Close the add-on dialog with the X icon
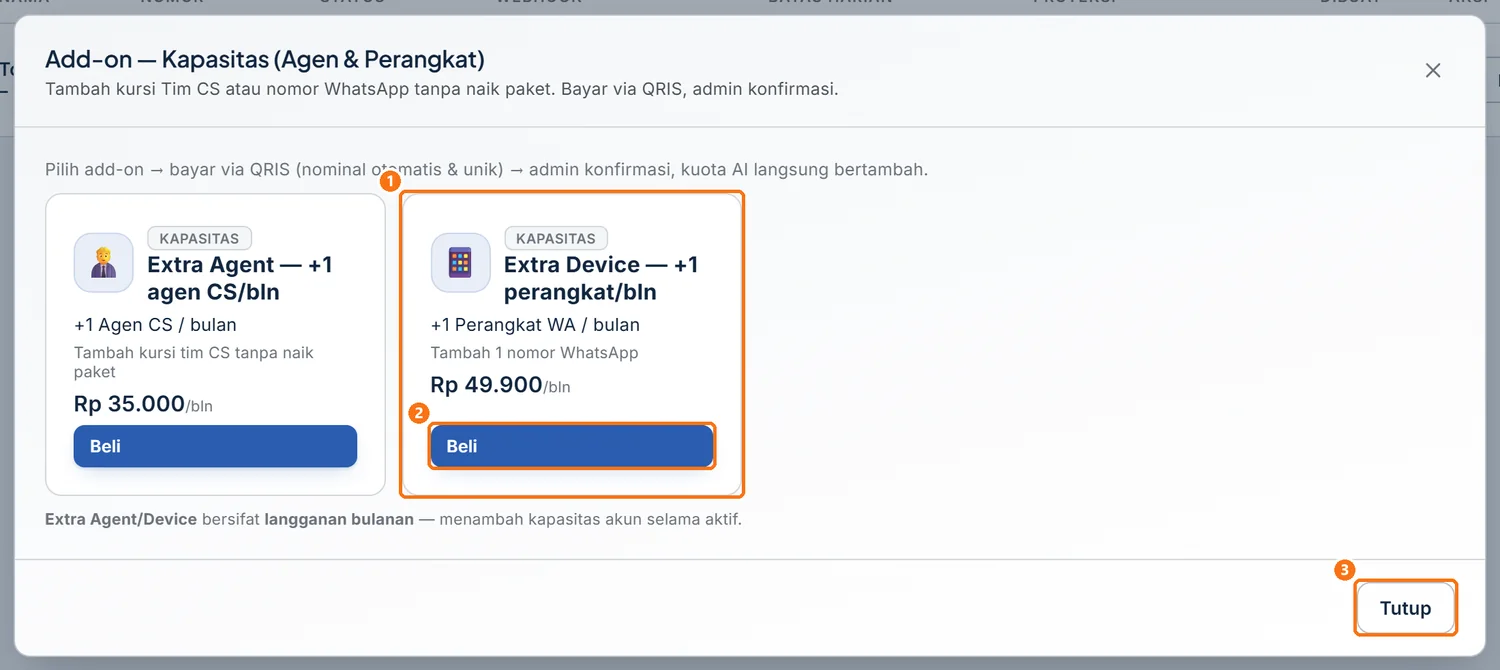Screen dimensions: 1500x670 tap(1433, 71)
